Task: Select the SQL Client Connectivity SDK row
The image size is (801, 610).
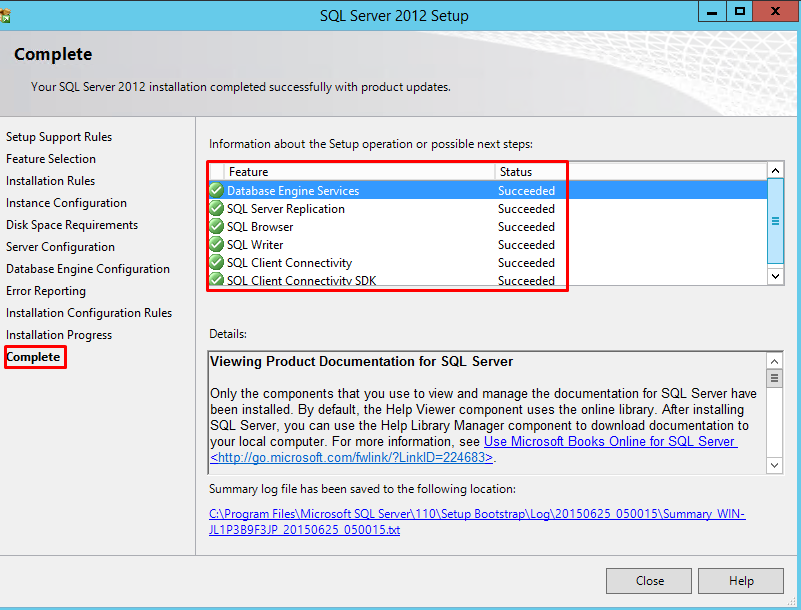Action: coord(488,279)
